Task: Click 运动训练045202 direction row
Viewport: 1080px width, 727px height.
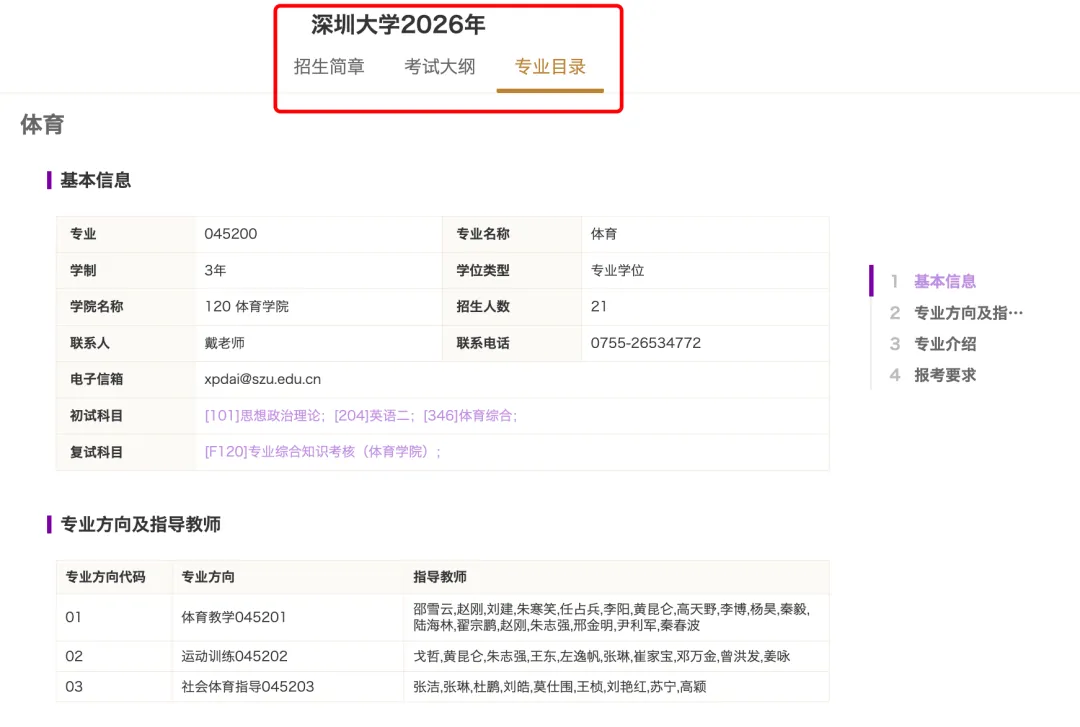Action: (x=234, y=656)
